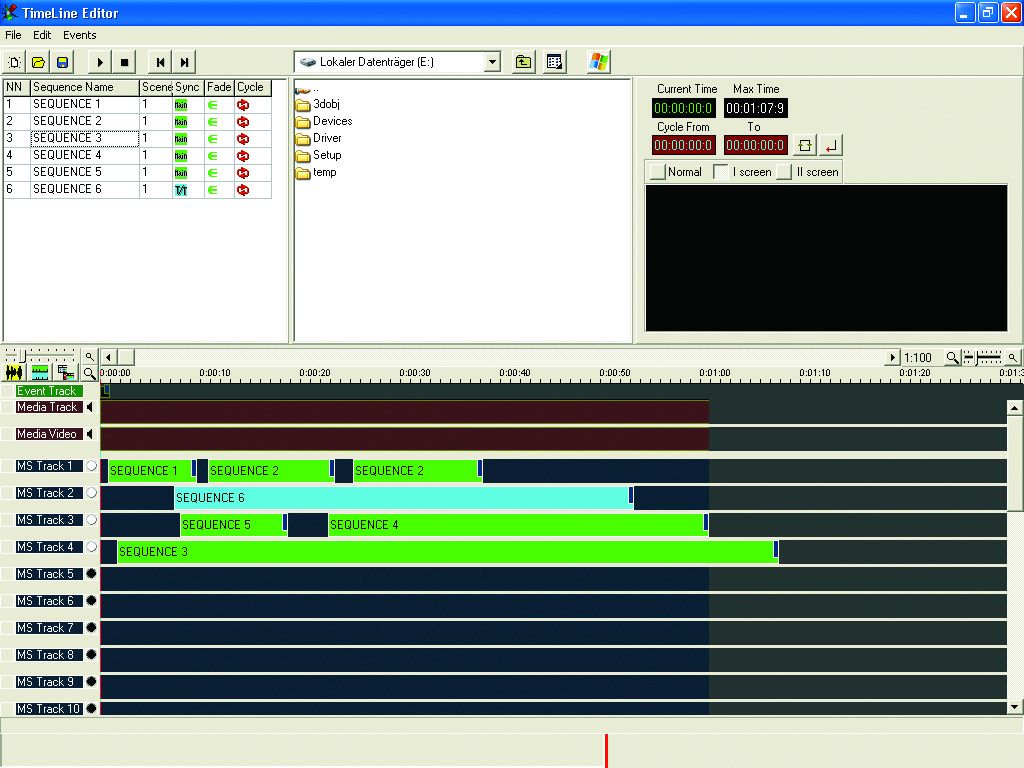
Task: Click the New file toolbar icon
Action: click(x=14, y=63)
